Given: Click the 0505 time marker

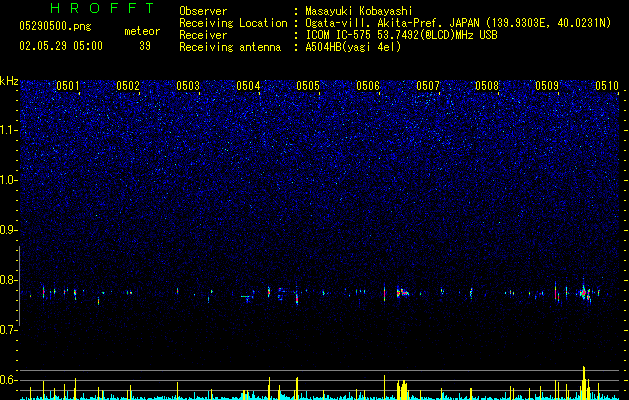Looking at the screenshot, I should 308,86.
